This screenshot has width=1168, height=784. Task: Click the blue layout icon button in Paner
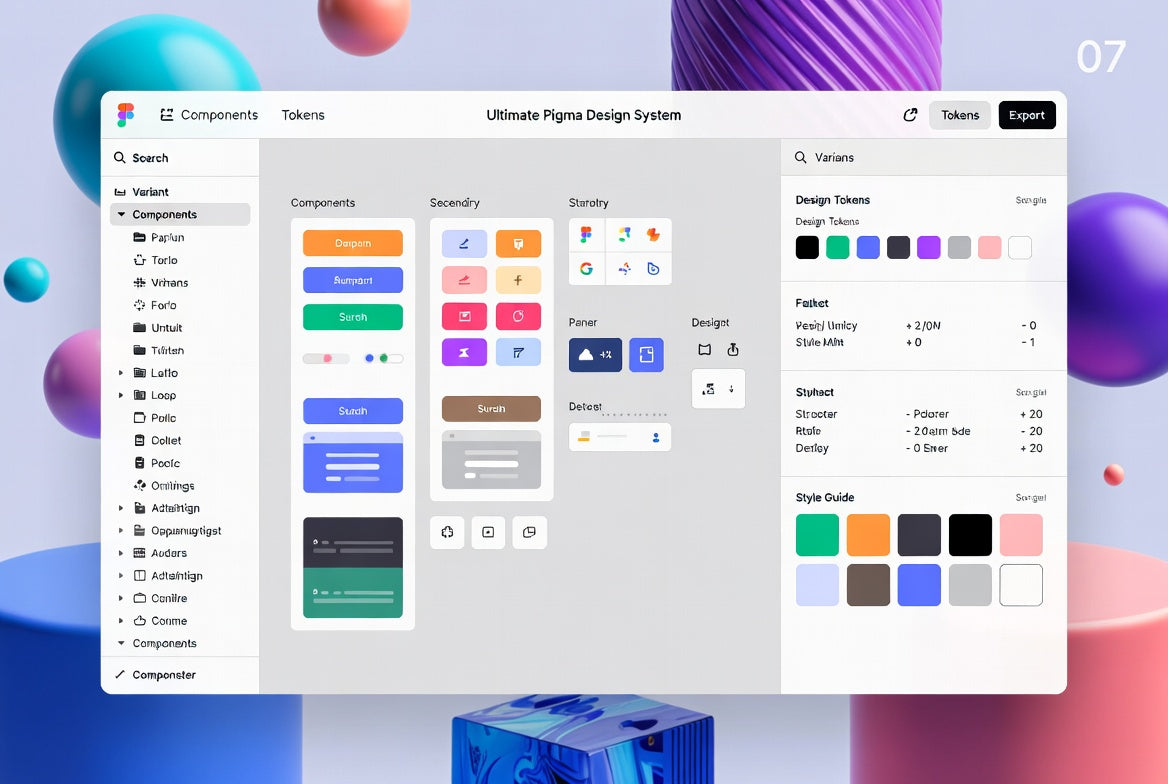click(x=647, y=355)
